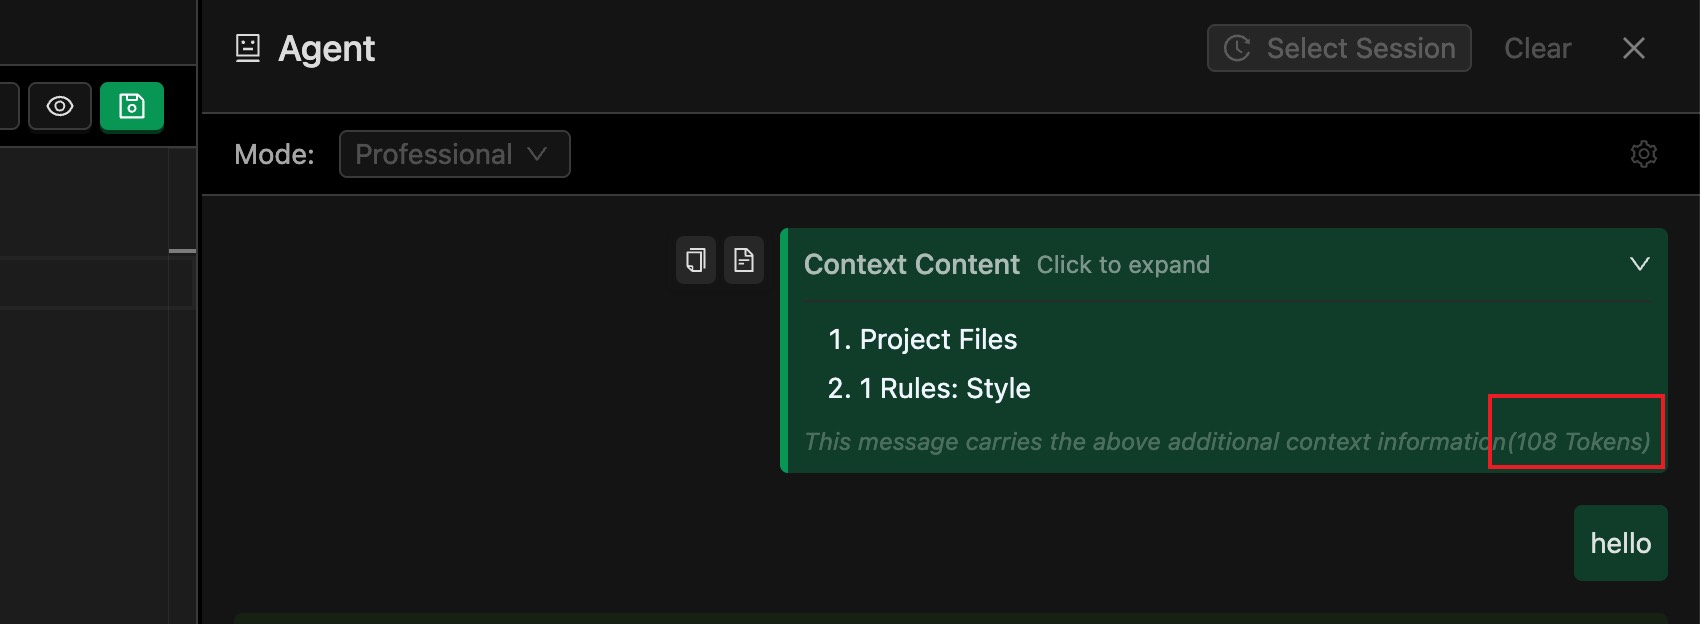The width and height of the screenshot is (1700, 624).
Task: Toggle the eye preview button
Action: 60,106
